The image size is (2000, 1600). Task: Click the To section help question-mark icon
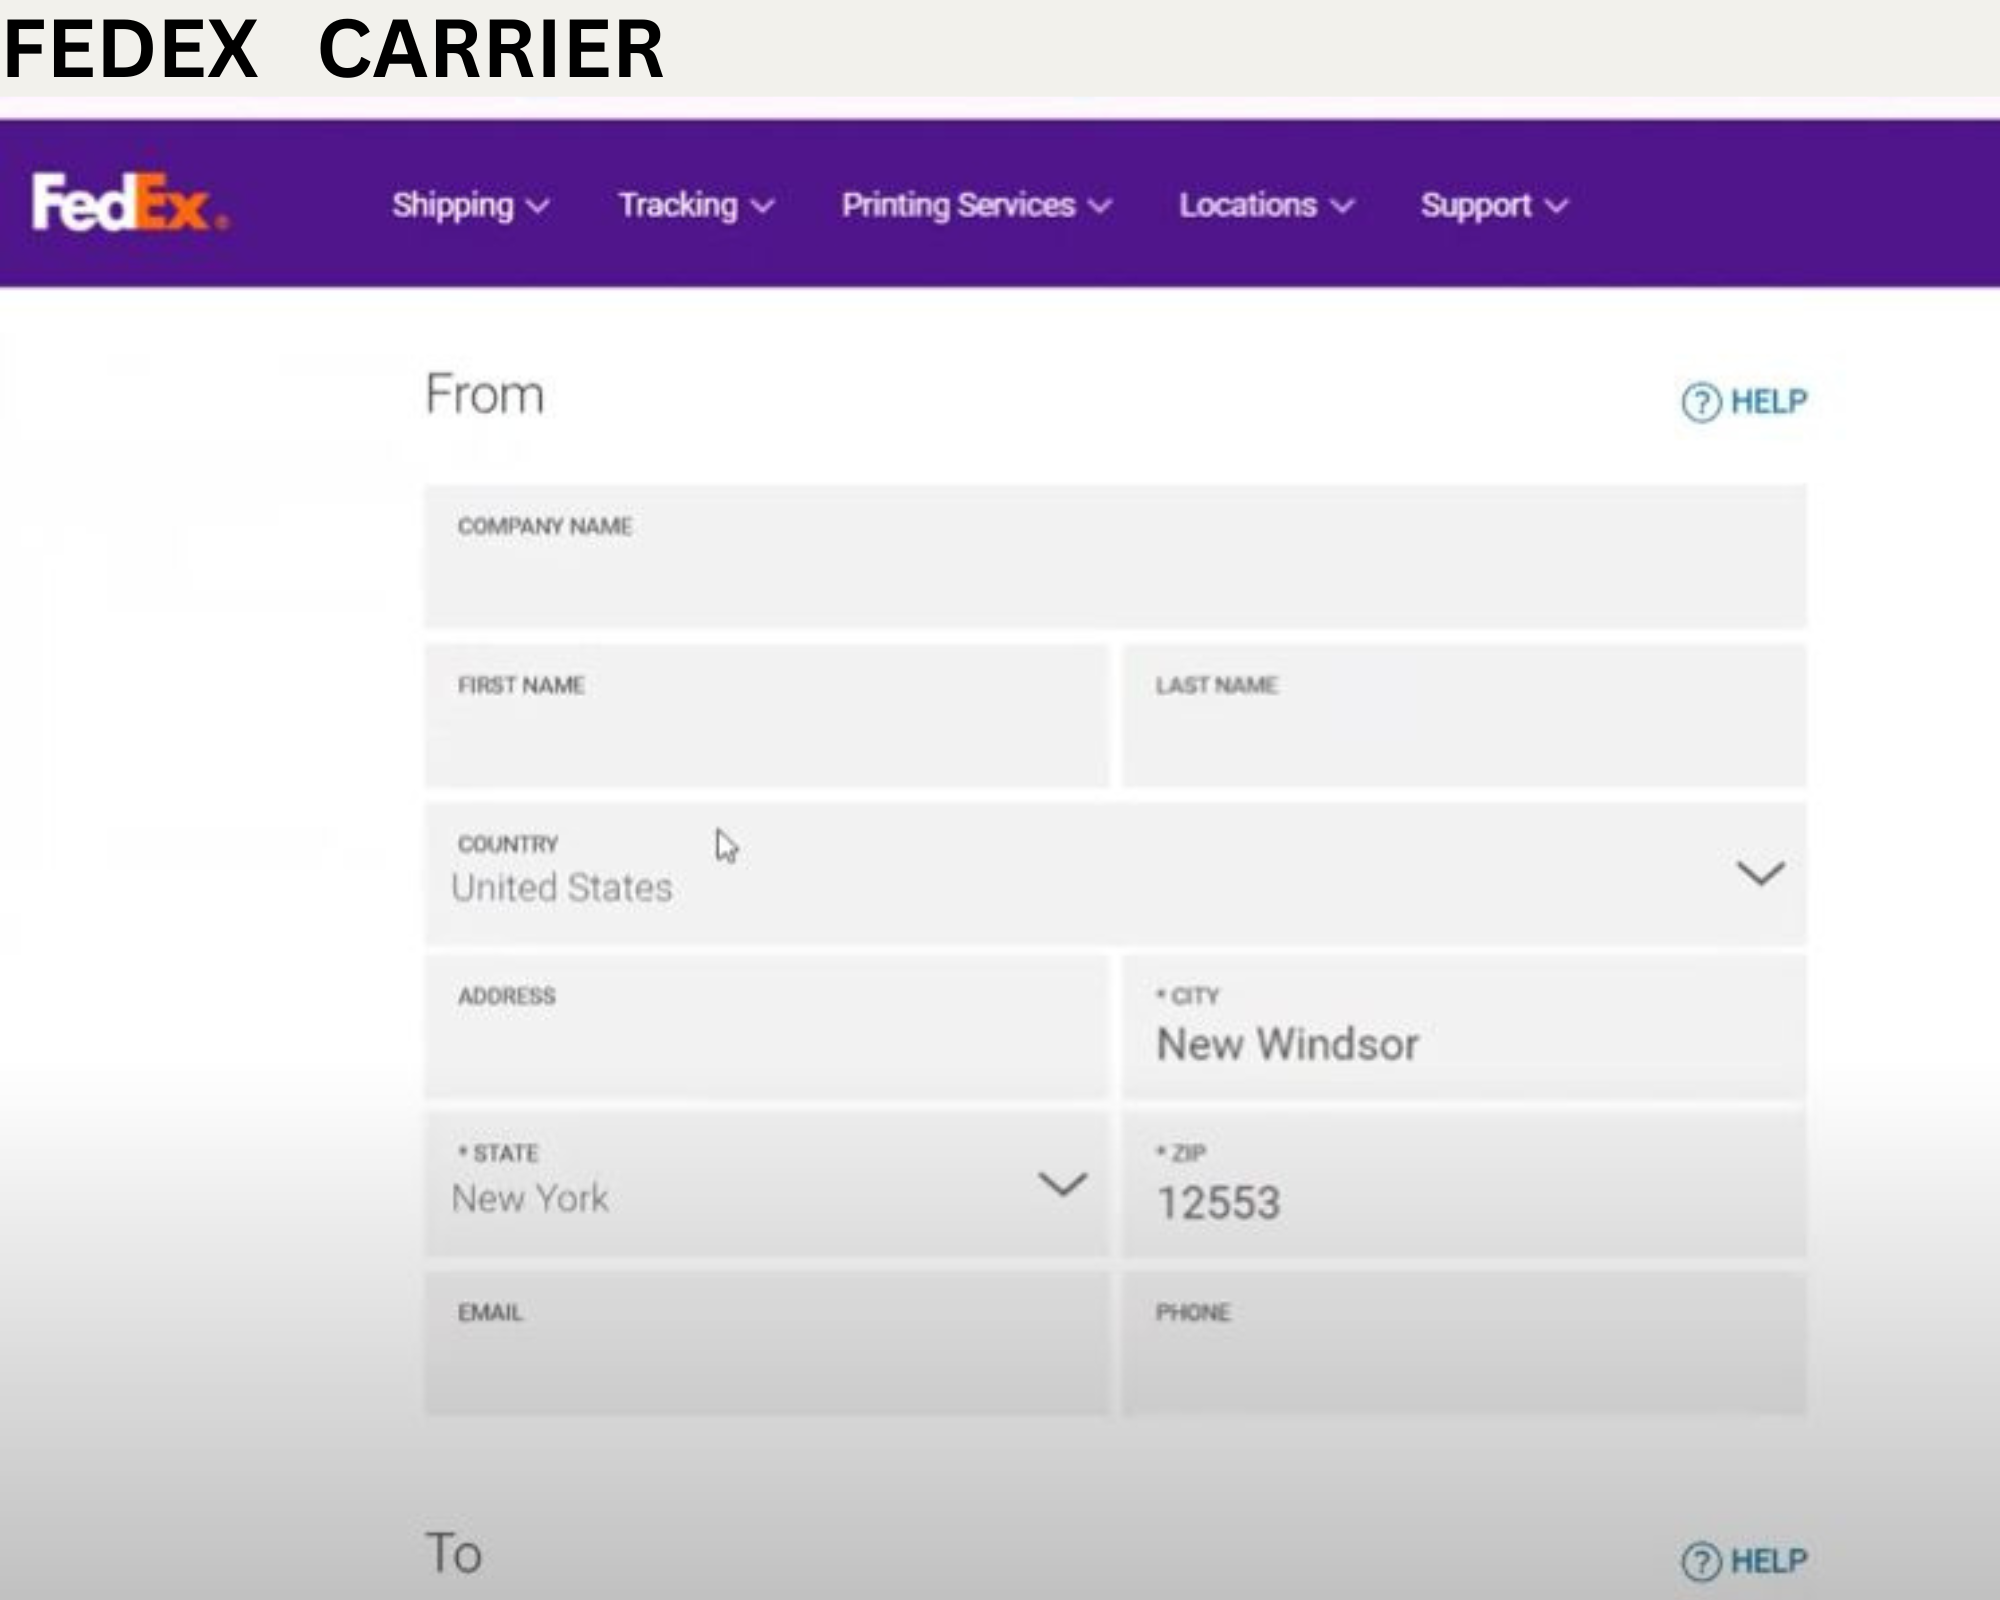click(1701, 1561)
